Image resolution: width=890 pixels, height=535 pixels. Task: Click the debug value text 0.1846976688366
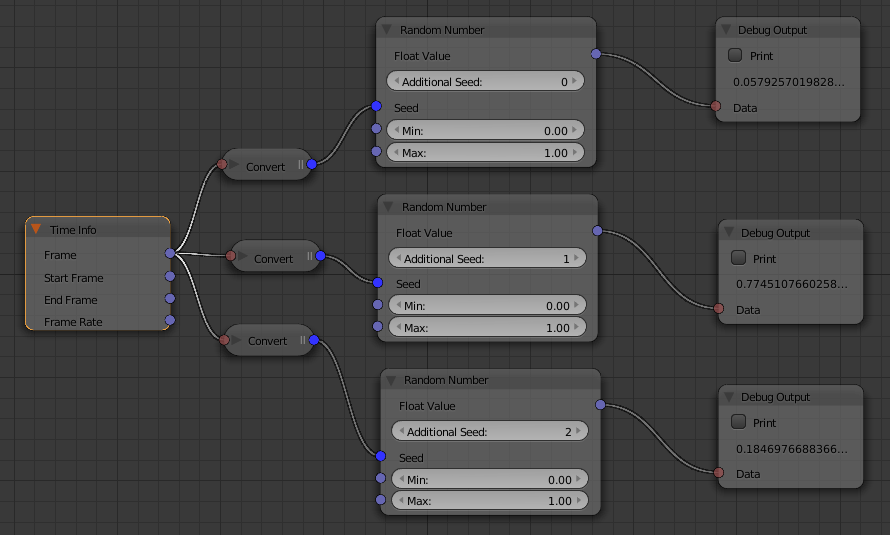[x=791, y=449]
